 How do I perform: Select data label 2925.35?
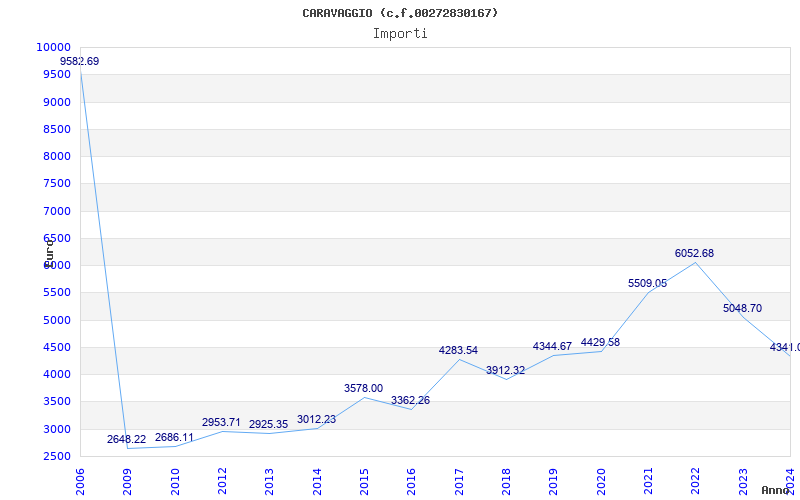(268, 424)
